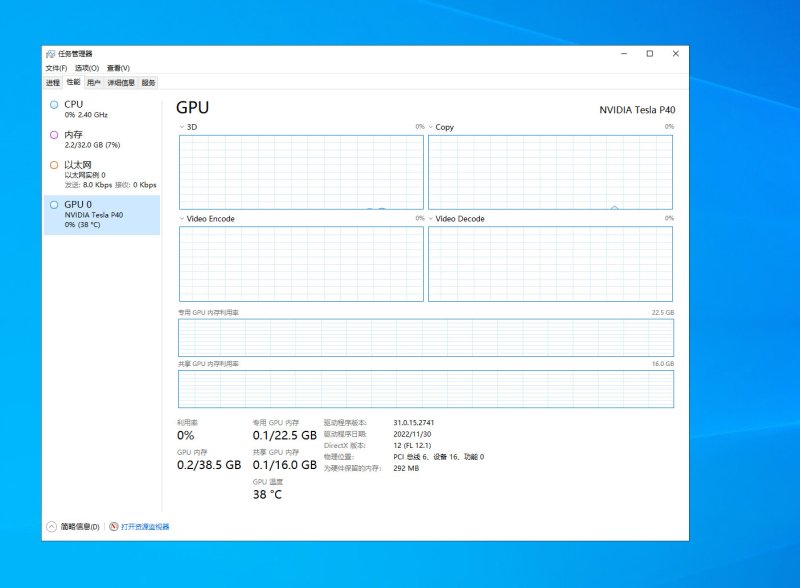The width and height of the screenshot is (800, 588).
Task: Click the 38 °C GPU temperature value
Action: point(267,495)
